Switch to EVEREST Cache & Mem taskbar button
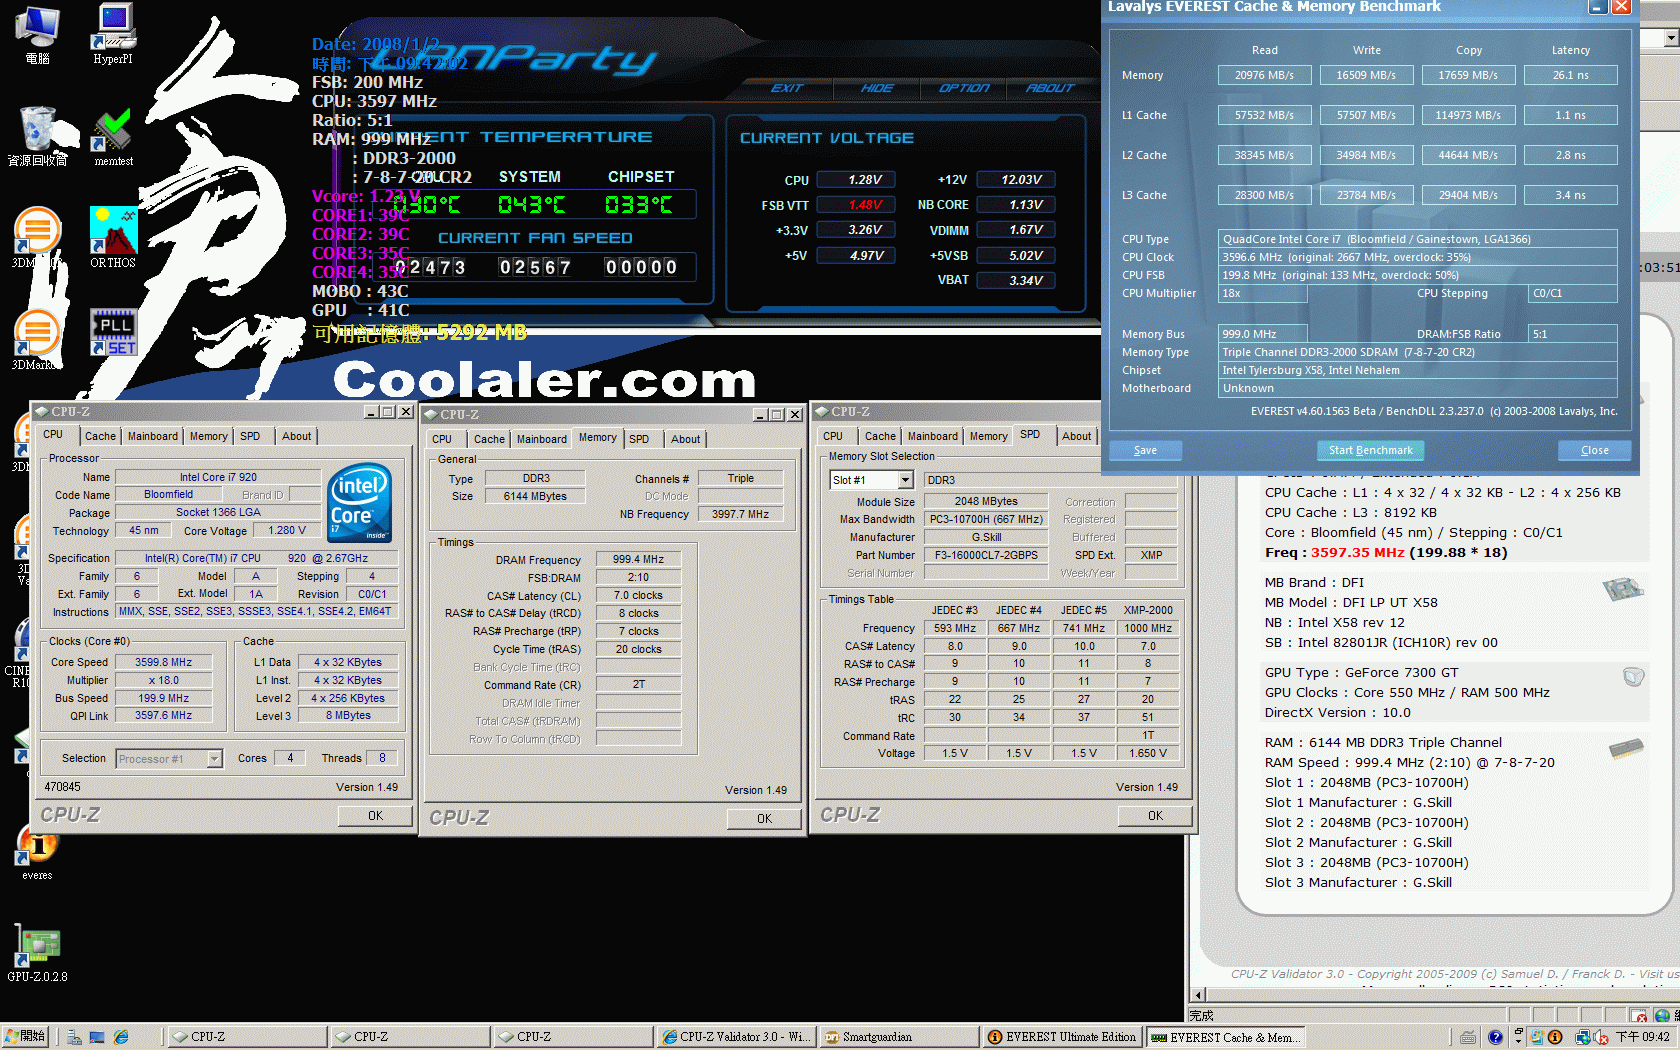The image size is (1680, 1050). click(x=1225, y=1037)
